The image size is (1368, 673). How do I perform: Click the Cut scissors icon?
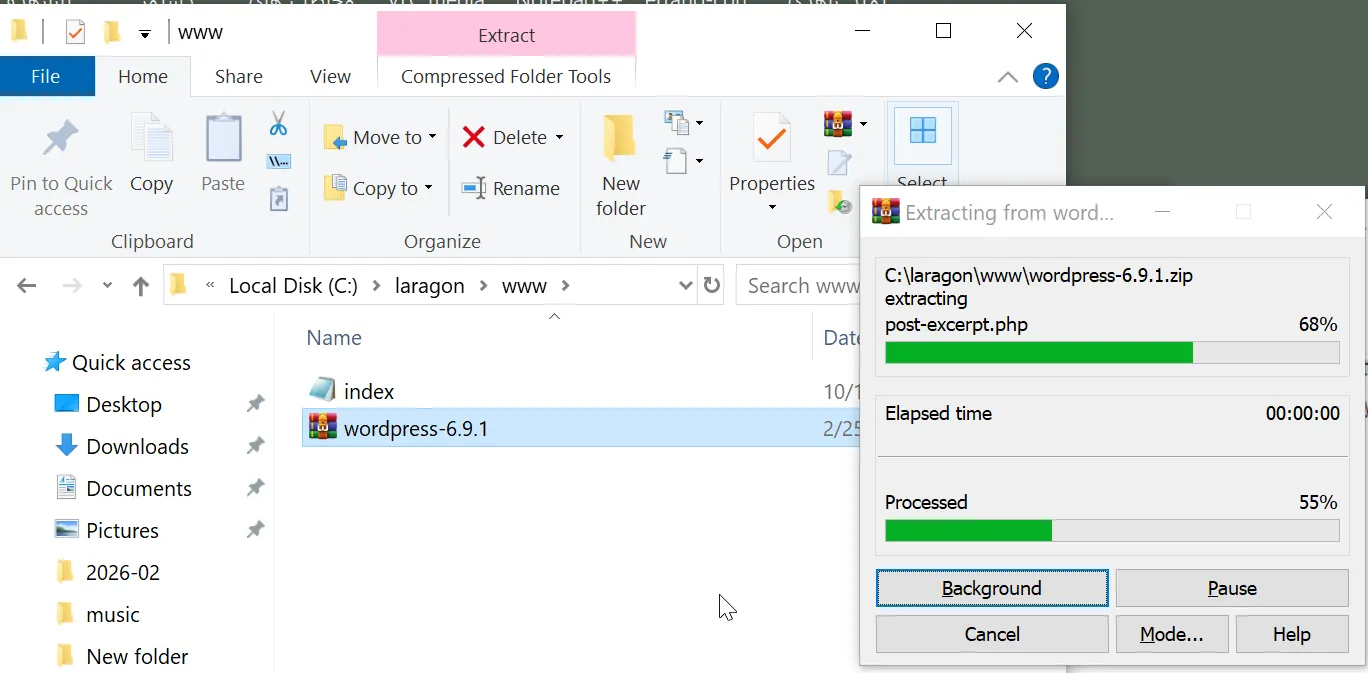pos(279,124)
